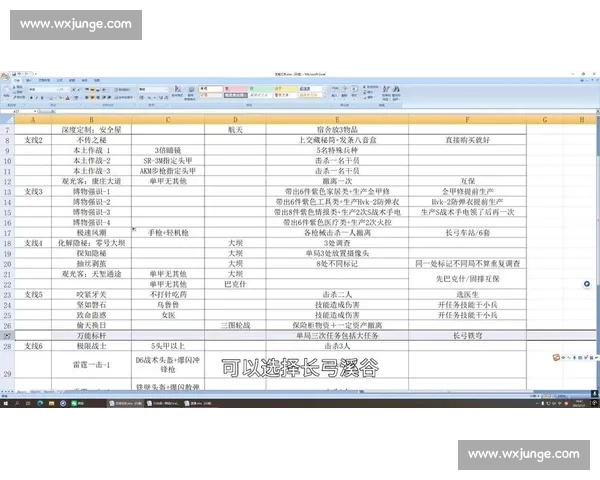600x480 pixels.
Task: Toggle Center horizontal alignment
Action: pyautogui.click(x=92, y=98)
